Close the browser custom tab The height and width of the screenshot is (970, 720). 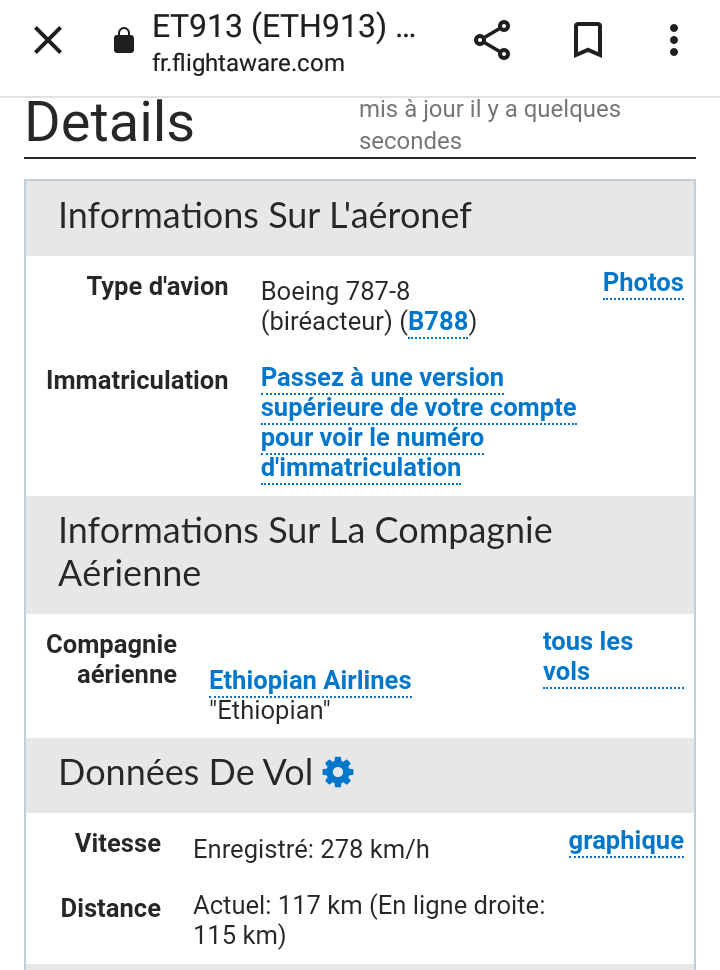point(48,41)
